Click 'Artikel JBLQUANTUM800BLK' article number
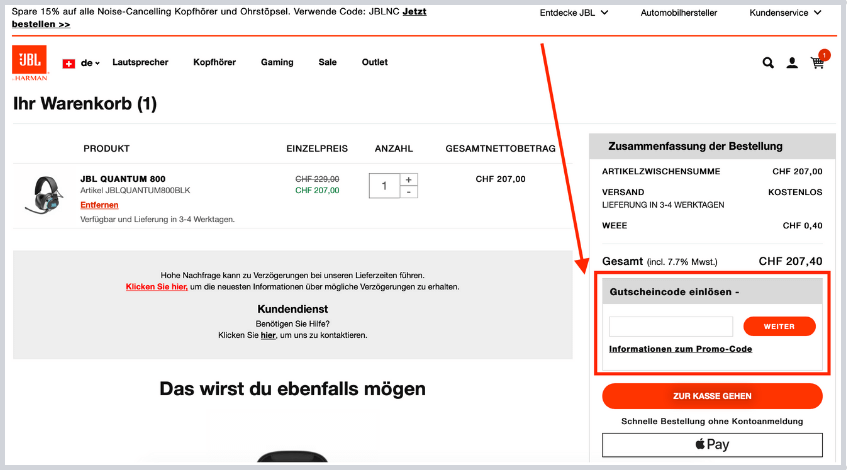 [135, 191]
